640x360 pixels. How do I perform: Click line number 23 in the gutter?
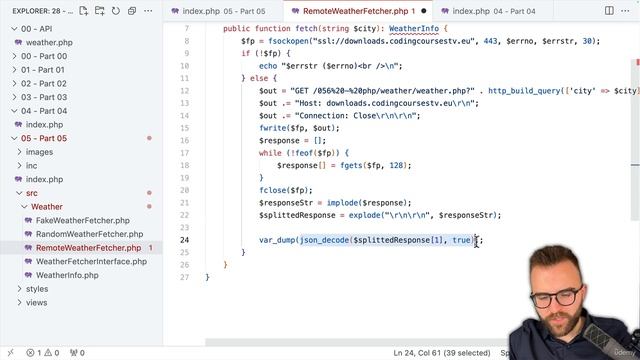pyautogui.click(x=184, y=228)
